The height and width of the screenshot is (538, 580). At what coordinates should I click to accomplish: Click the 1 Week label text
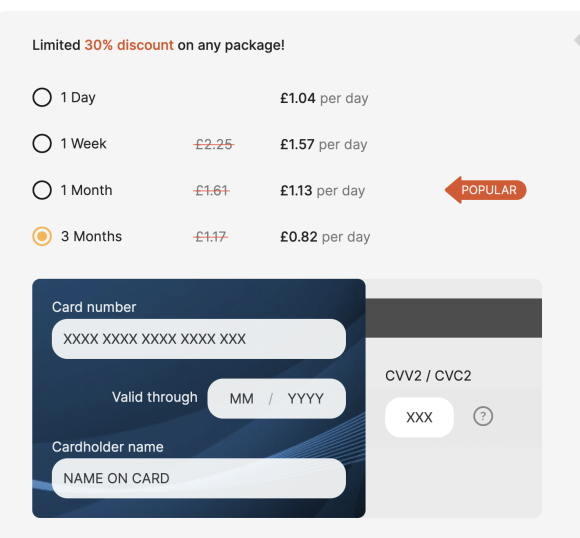pyautogui.click(x=84, y=144)
